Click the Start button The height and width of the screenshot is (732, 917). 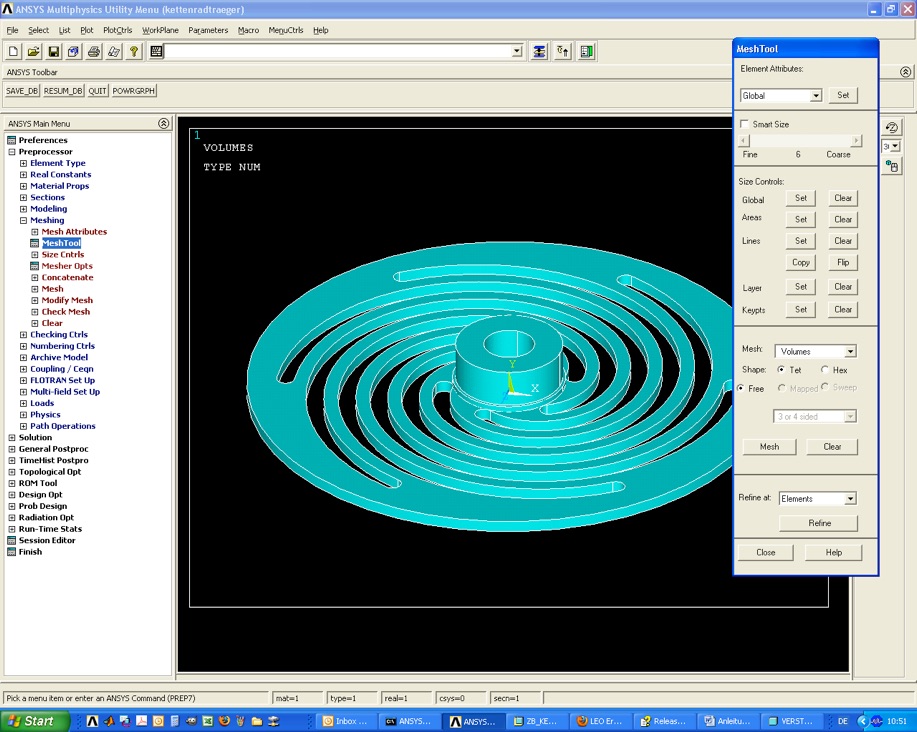click(x=34, y=721)
